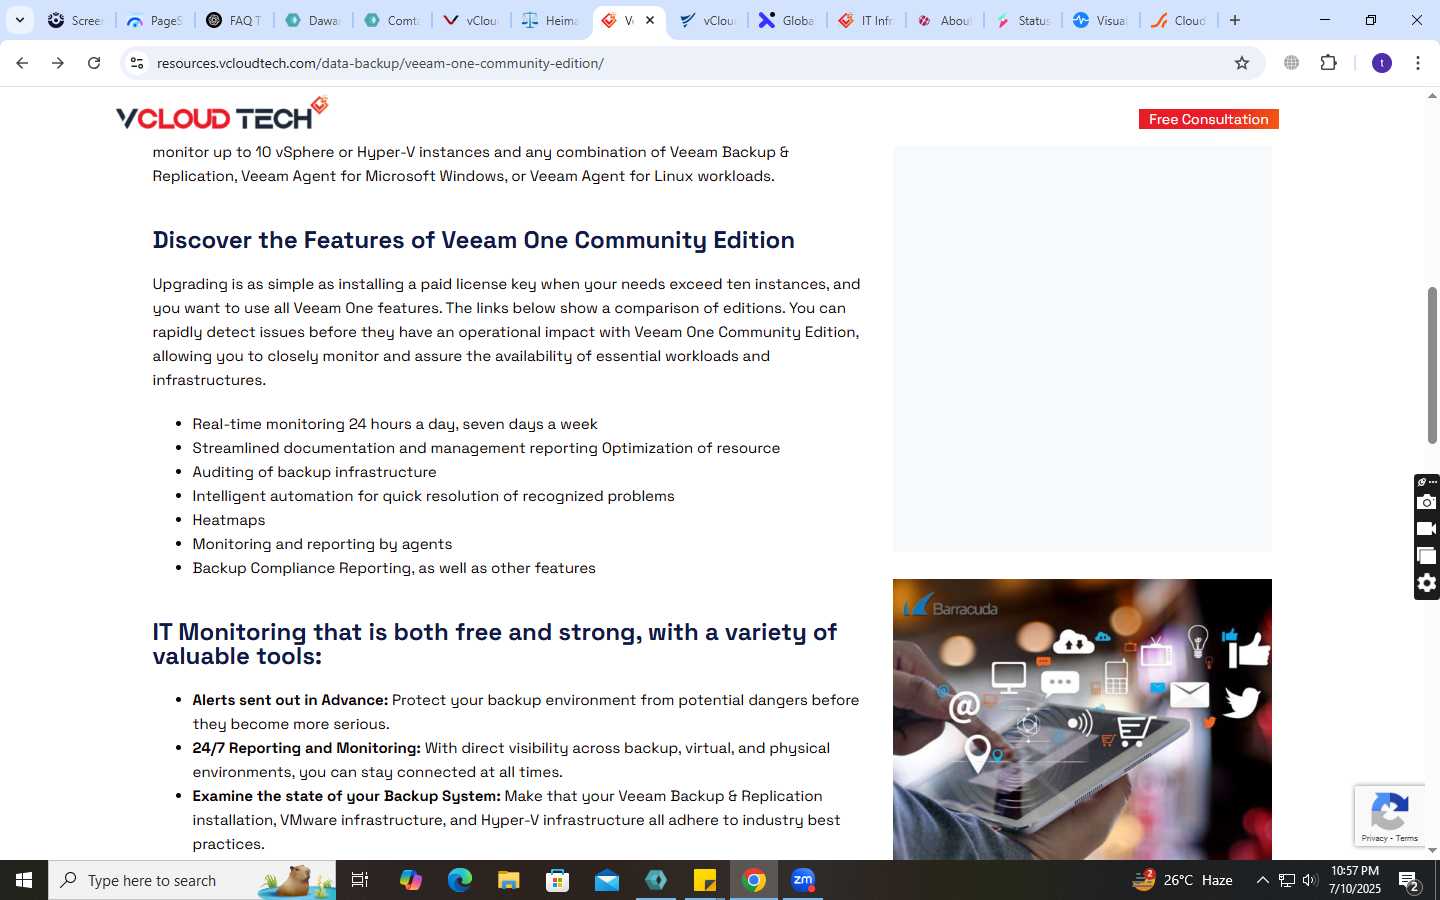Click the Heatmaps bullet item
Viewport: 1440px width, 900px height.
point(228,520)
